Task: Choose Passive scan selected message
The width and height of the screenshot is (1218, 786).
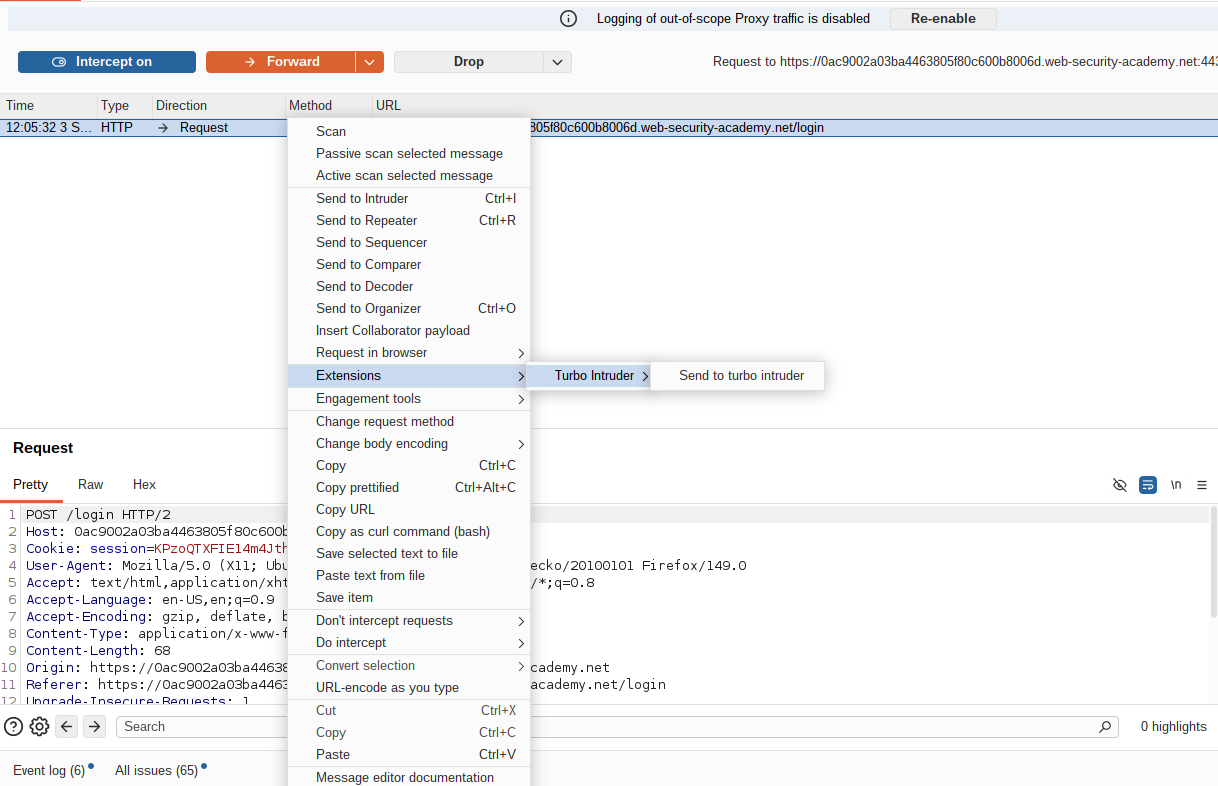Action: click(409, 153)
